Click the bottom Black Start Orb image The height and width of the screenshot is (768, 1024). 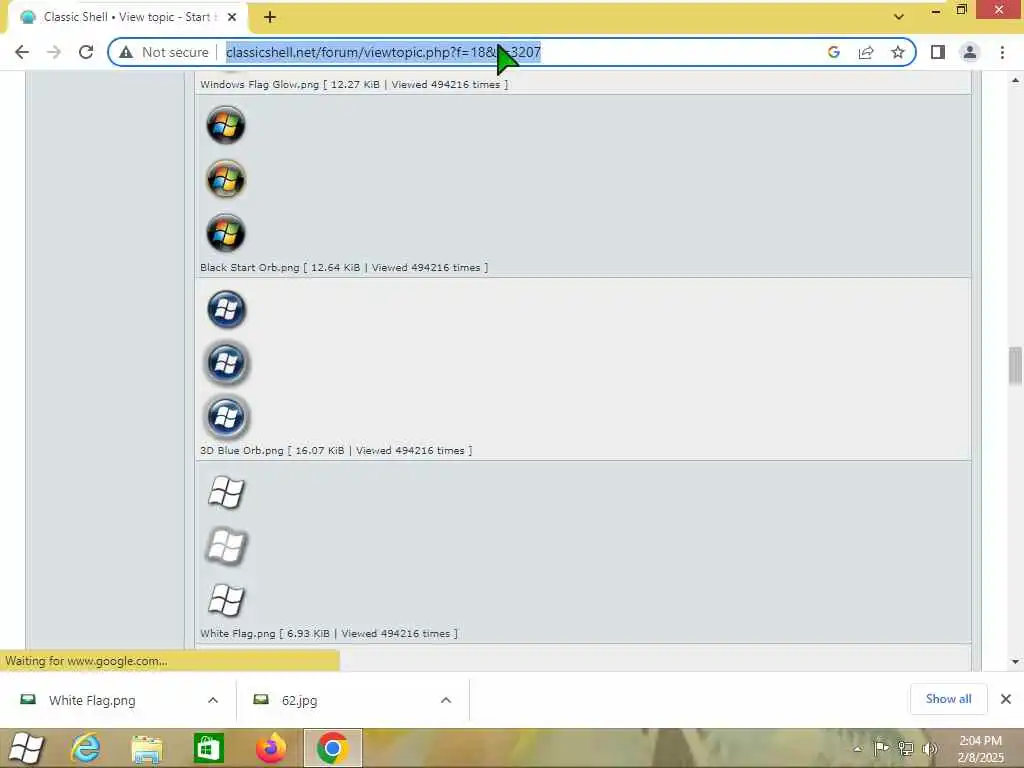(x=226, y=233)
